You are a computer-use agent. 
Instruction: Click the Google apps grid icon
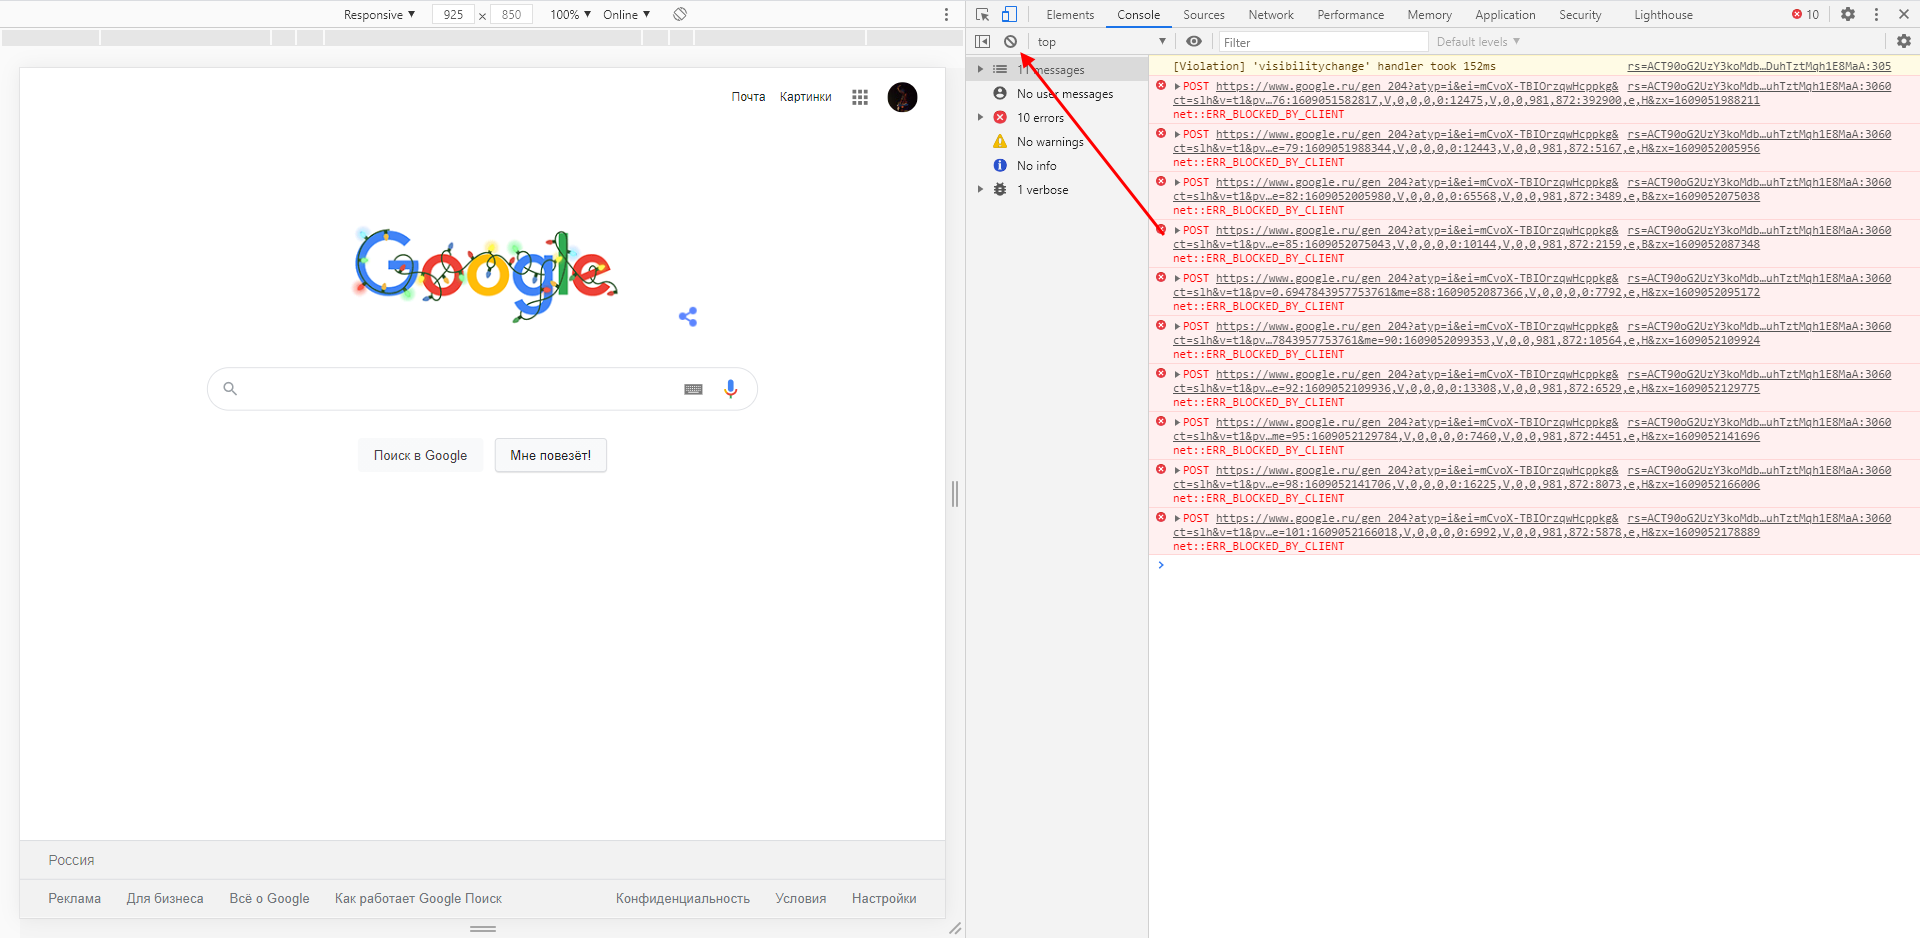860,97
